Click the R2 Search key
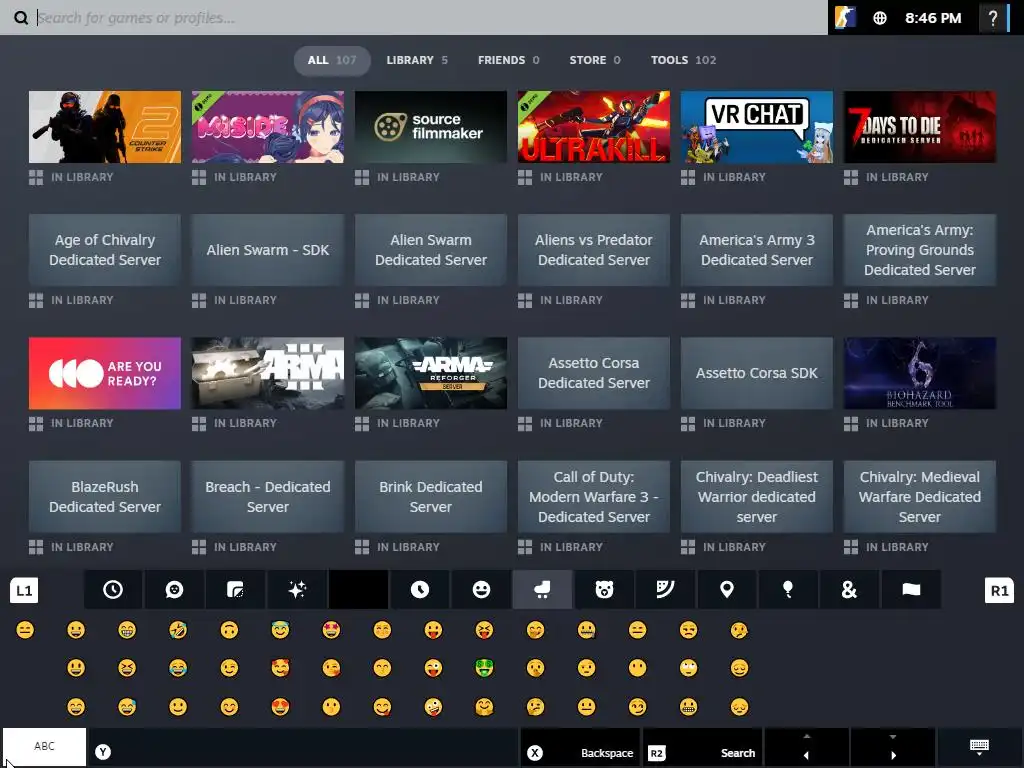Viewport: 1024px width, 768px height. [x=703, y=748]
